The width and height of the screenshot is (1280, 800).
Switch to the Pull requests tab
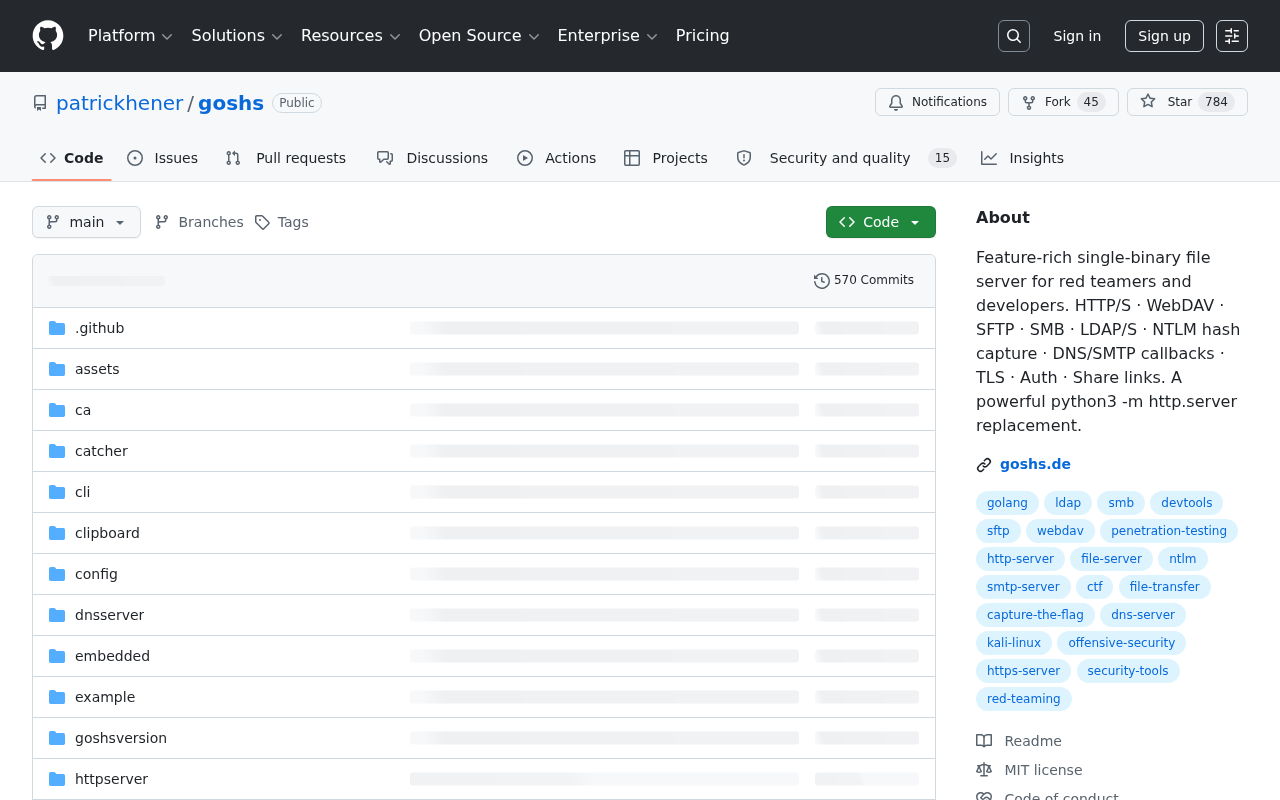point(286,158)
